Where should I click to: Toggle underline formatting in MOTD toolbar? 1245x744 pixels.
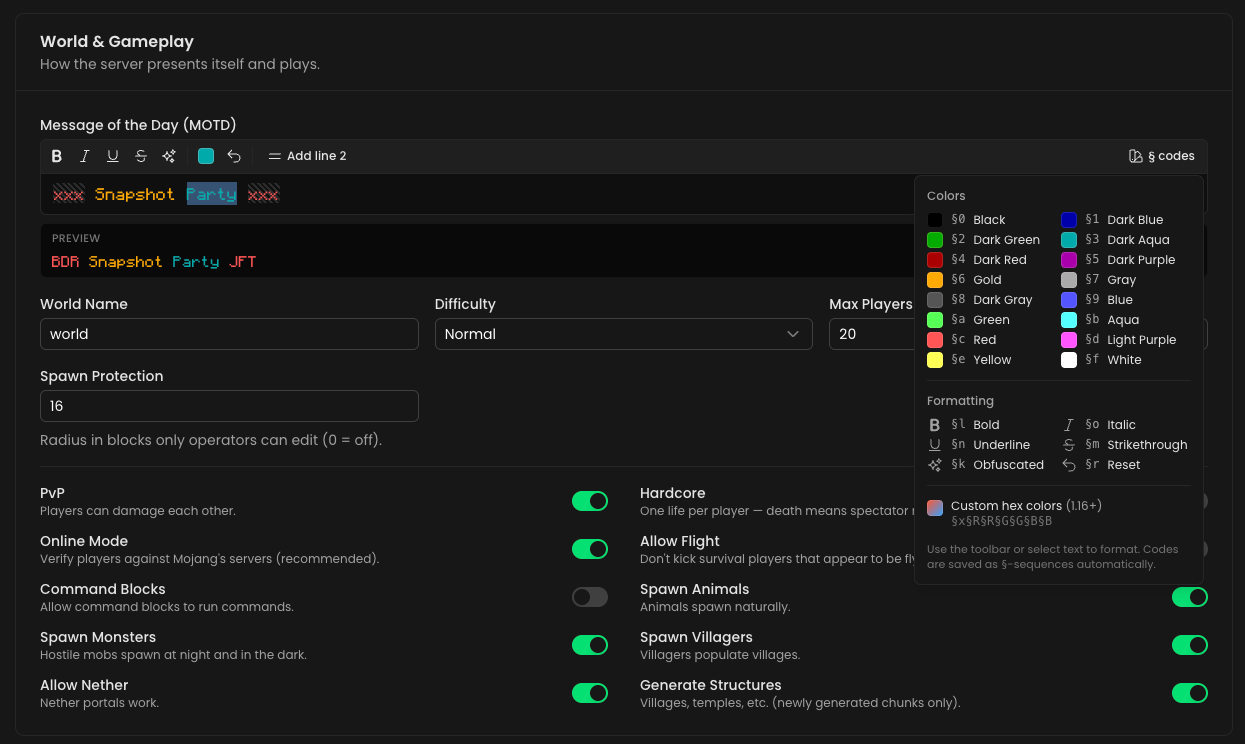113,156
